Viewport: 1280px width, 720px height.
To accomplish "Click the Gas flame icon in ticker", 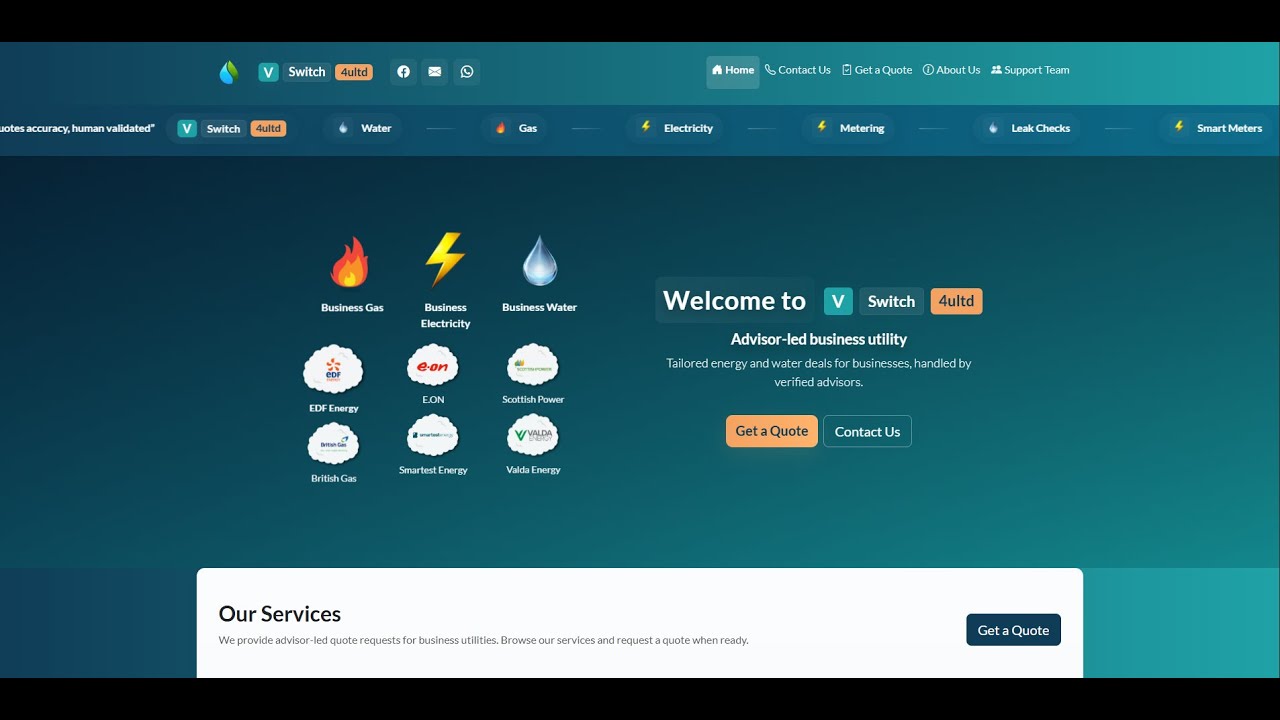I will coord(501,128).
